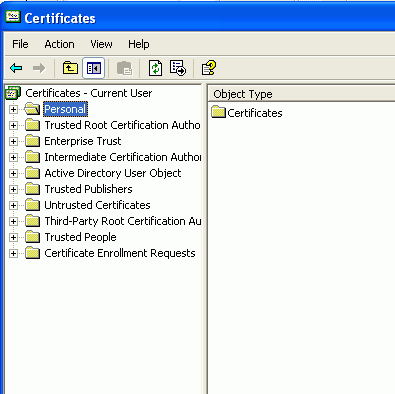Click the Third-Party Root Certification folder icon
This screenshot has height=394, width=395.
[33, 221]
